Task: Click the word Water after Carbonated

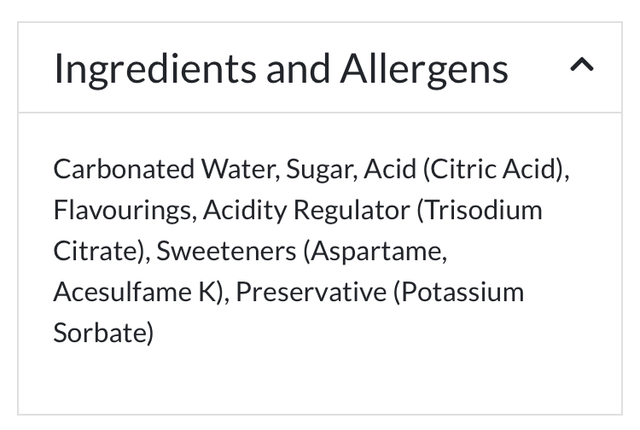Action: 236,168
